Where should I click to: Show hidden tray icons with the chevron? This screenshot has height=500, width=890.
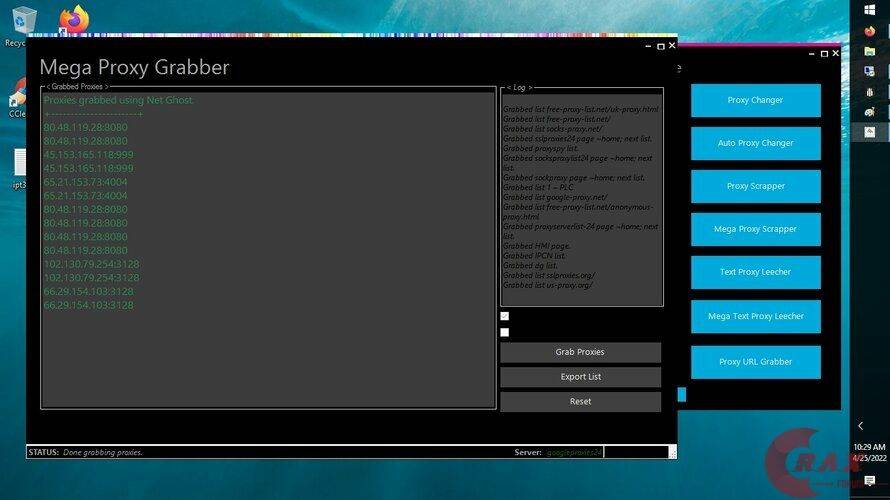[860, 426]
